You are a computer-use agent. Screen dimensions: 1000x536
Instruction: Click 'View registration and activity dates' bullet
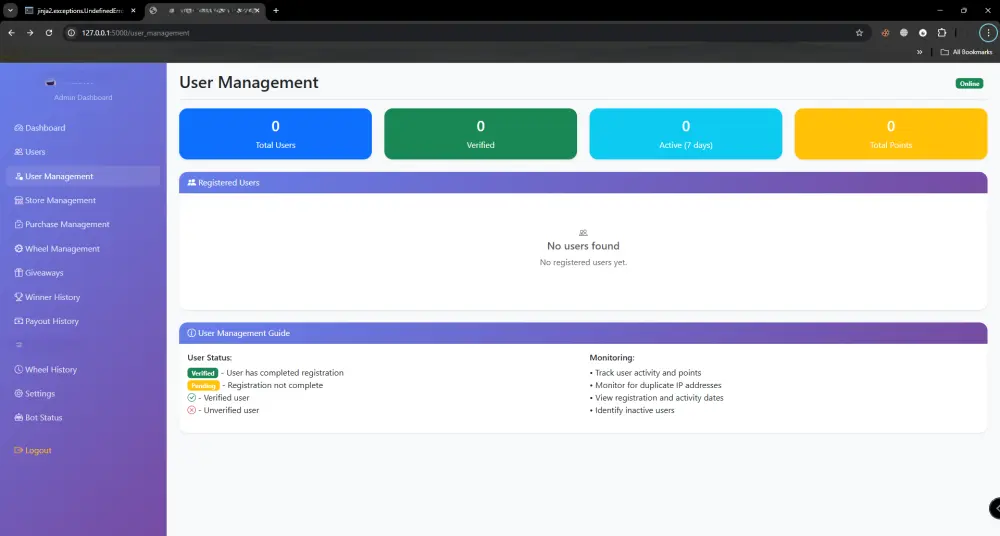click(656, 398)
